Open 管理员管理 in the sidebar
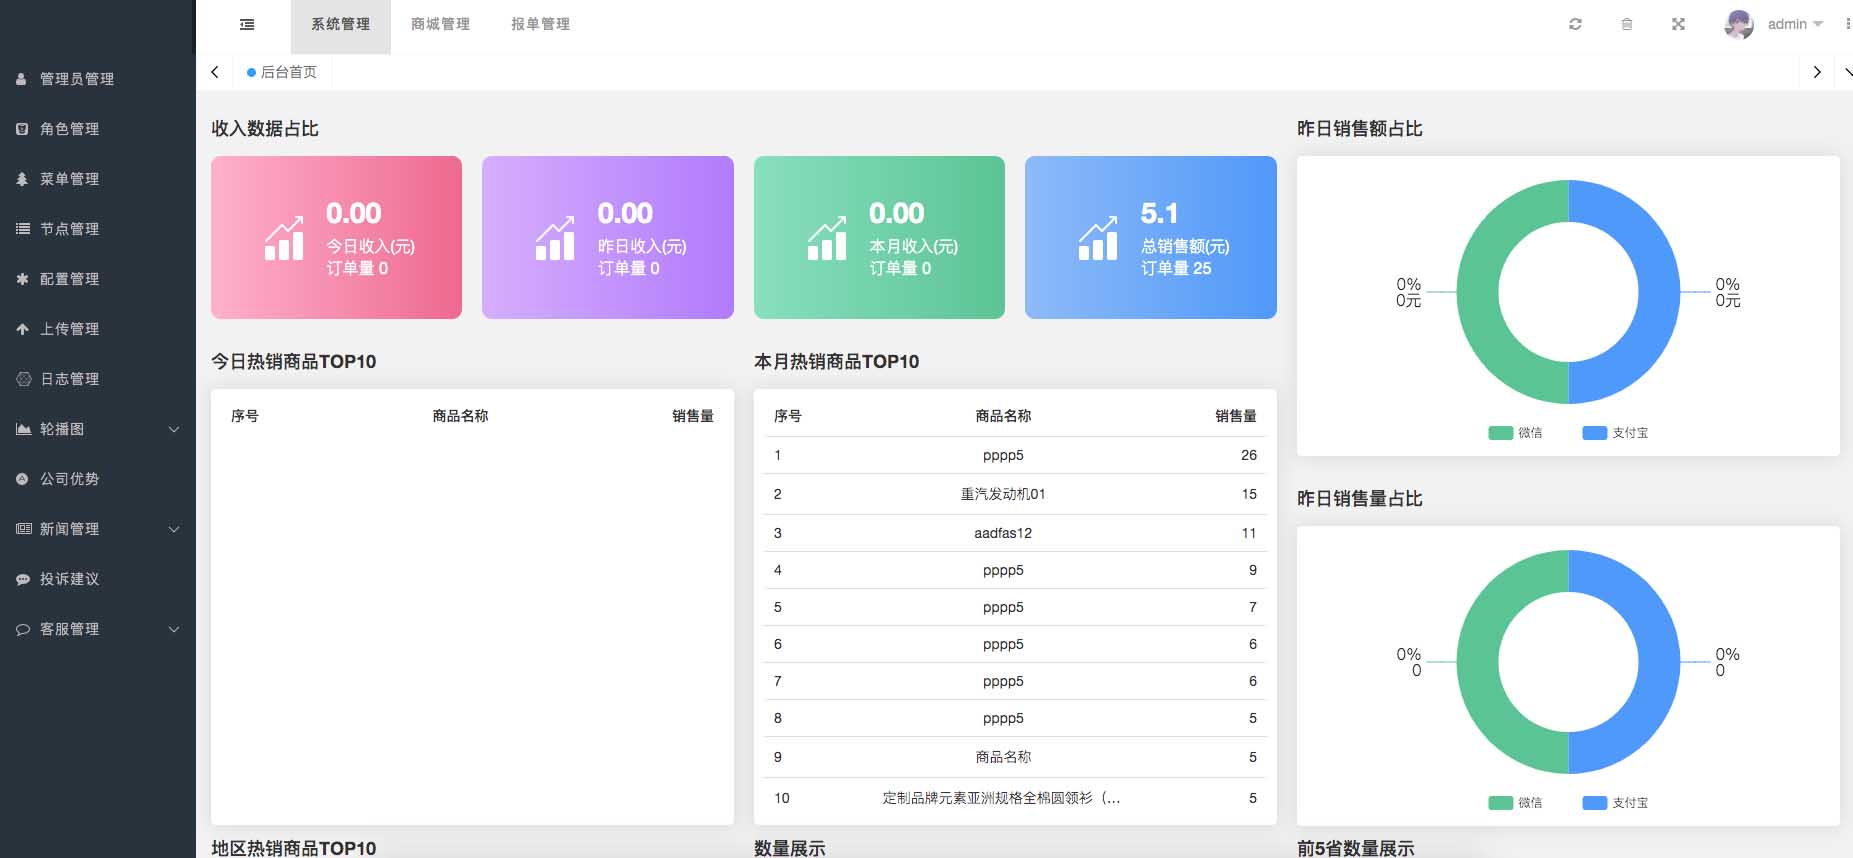This screenshot has height=858, width=1853. (77, 79)
